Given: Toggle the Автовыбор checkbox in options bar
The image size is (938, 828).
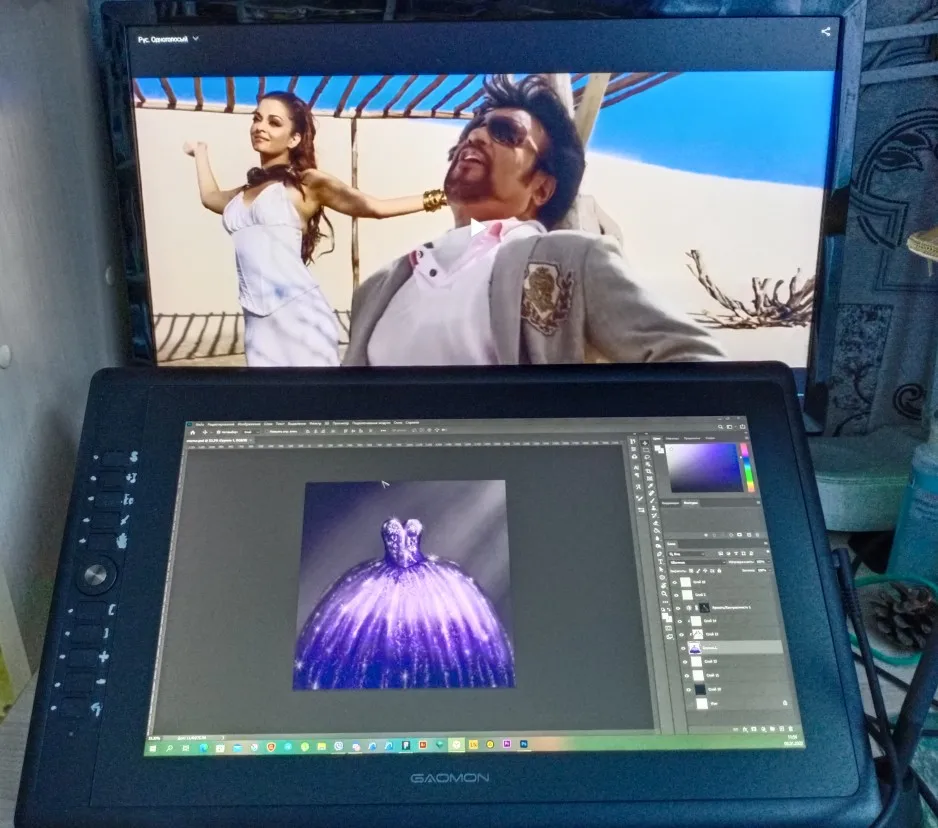Looking at the screenshot, I should point(218,432).
